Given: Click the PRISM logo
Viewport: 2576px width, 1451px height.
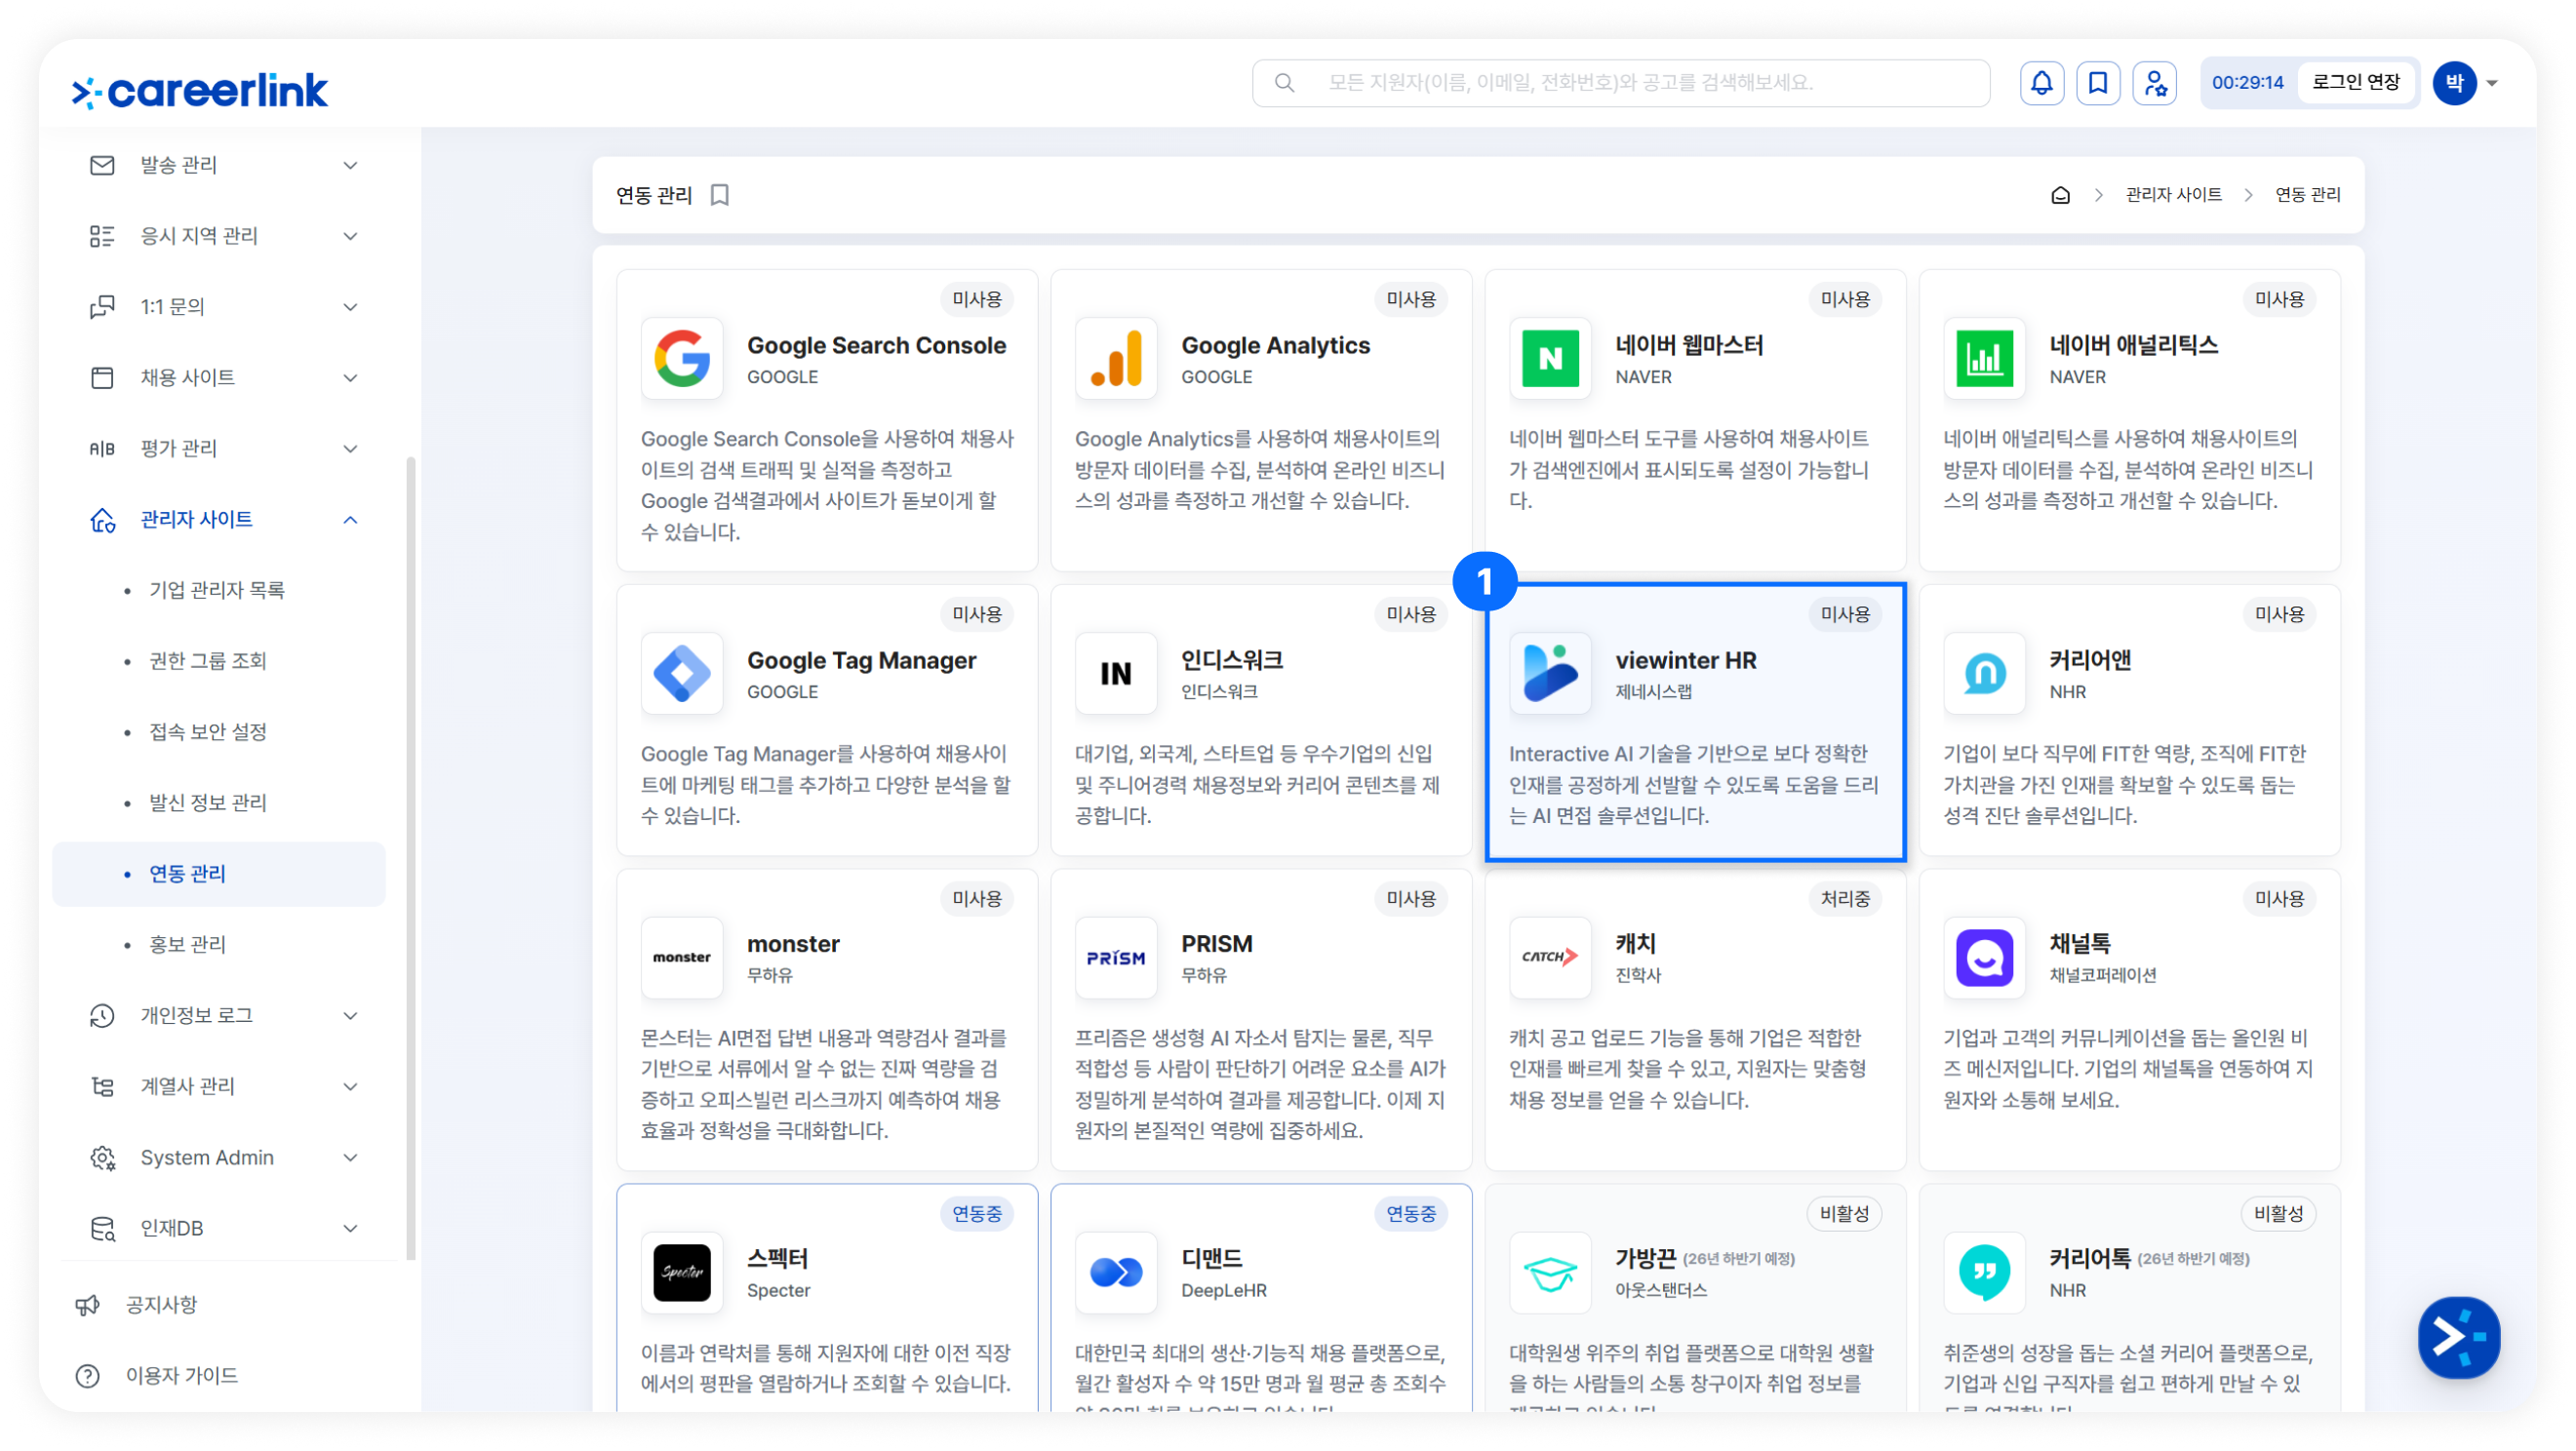Looking at the screenshot, I should coord(1116,957).
